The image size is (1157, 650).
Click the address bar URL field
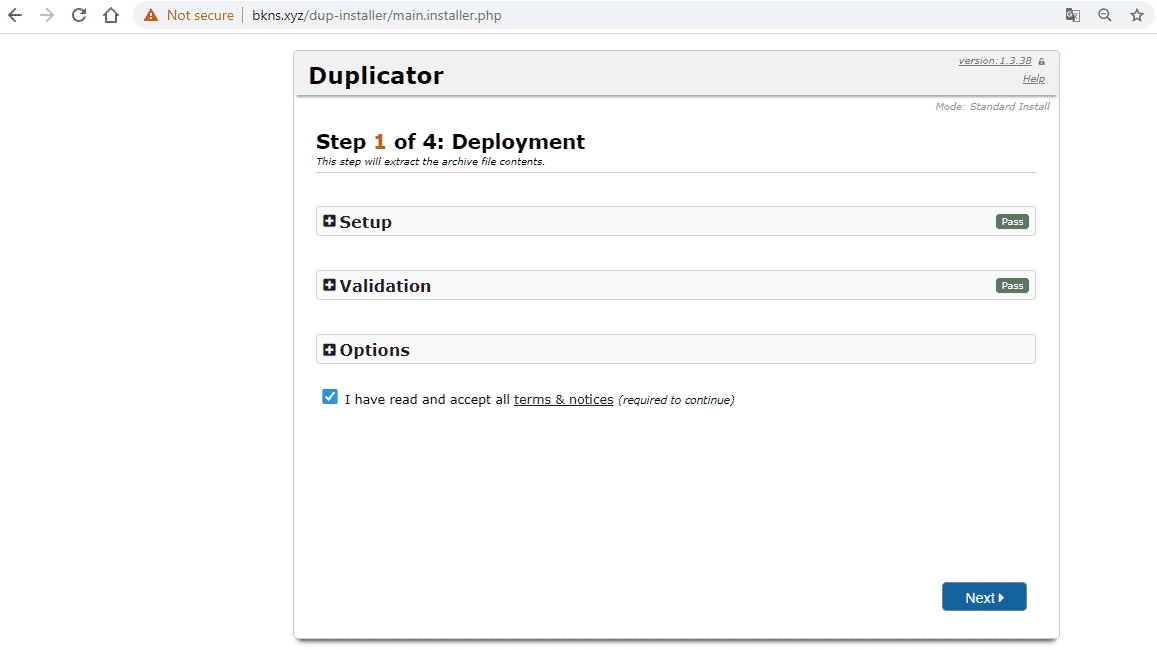click(x=600, y=15)
